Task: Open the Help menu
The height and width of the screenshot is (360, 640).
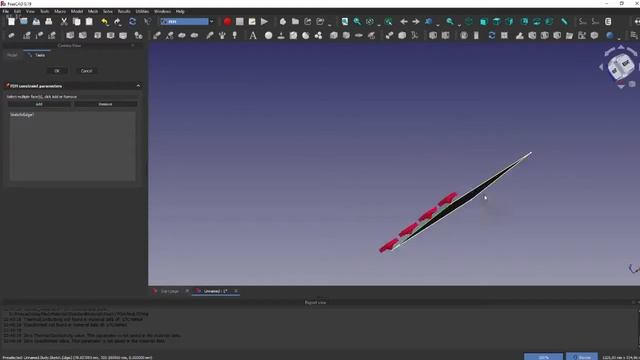Action: click(x=180, y=11)
